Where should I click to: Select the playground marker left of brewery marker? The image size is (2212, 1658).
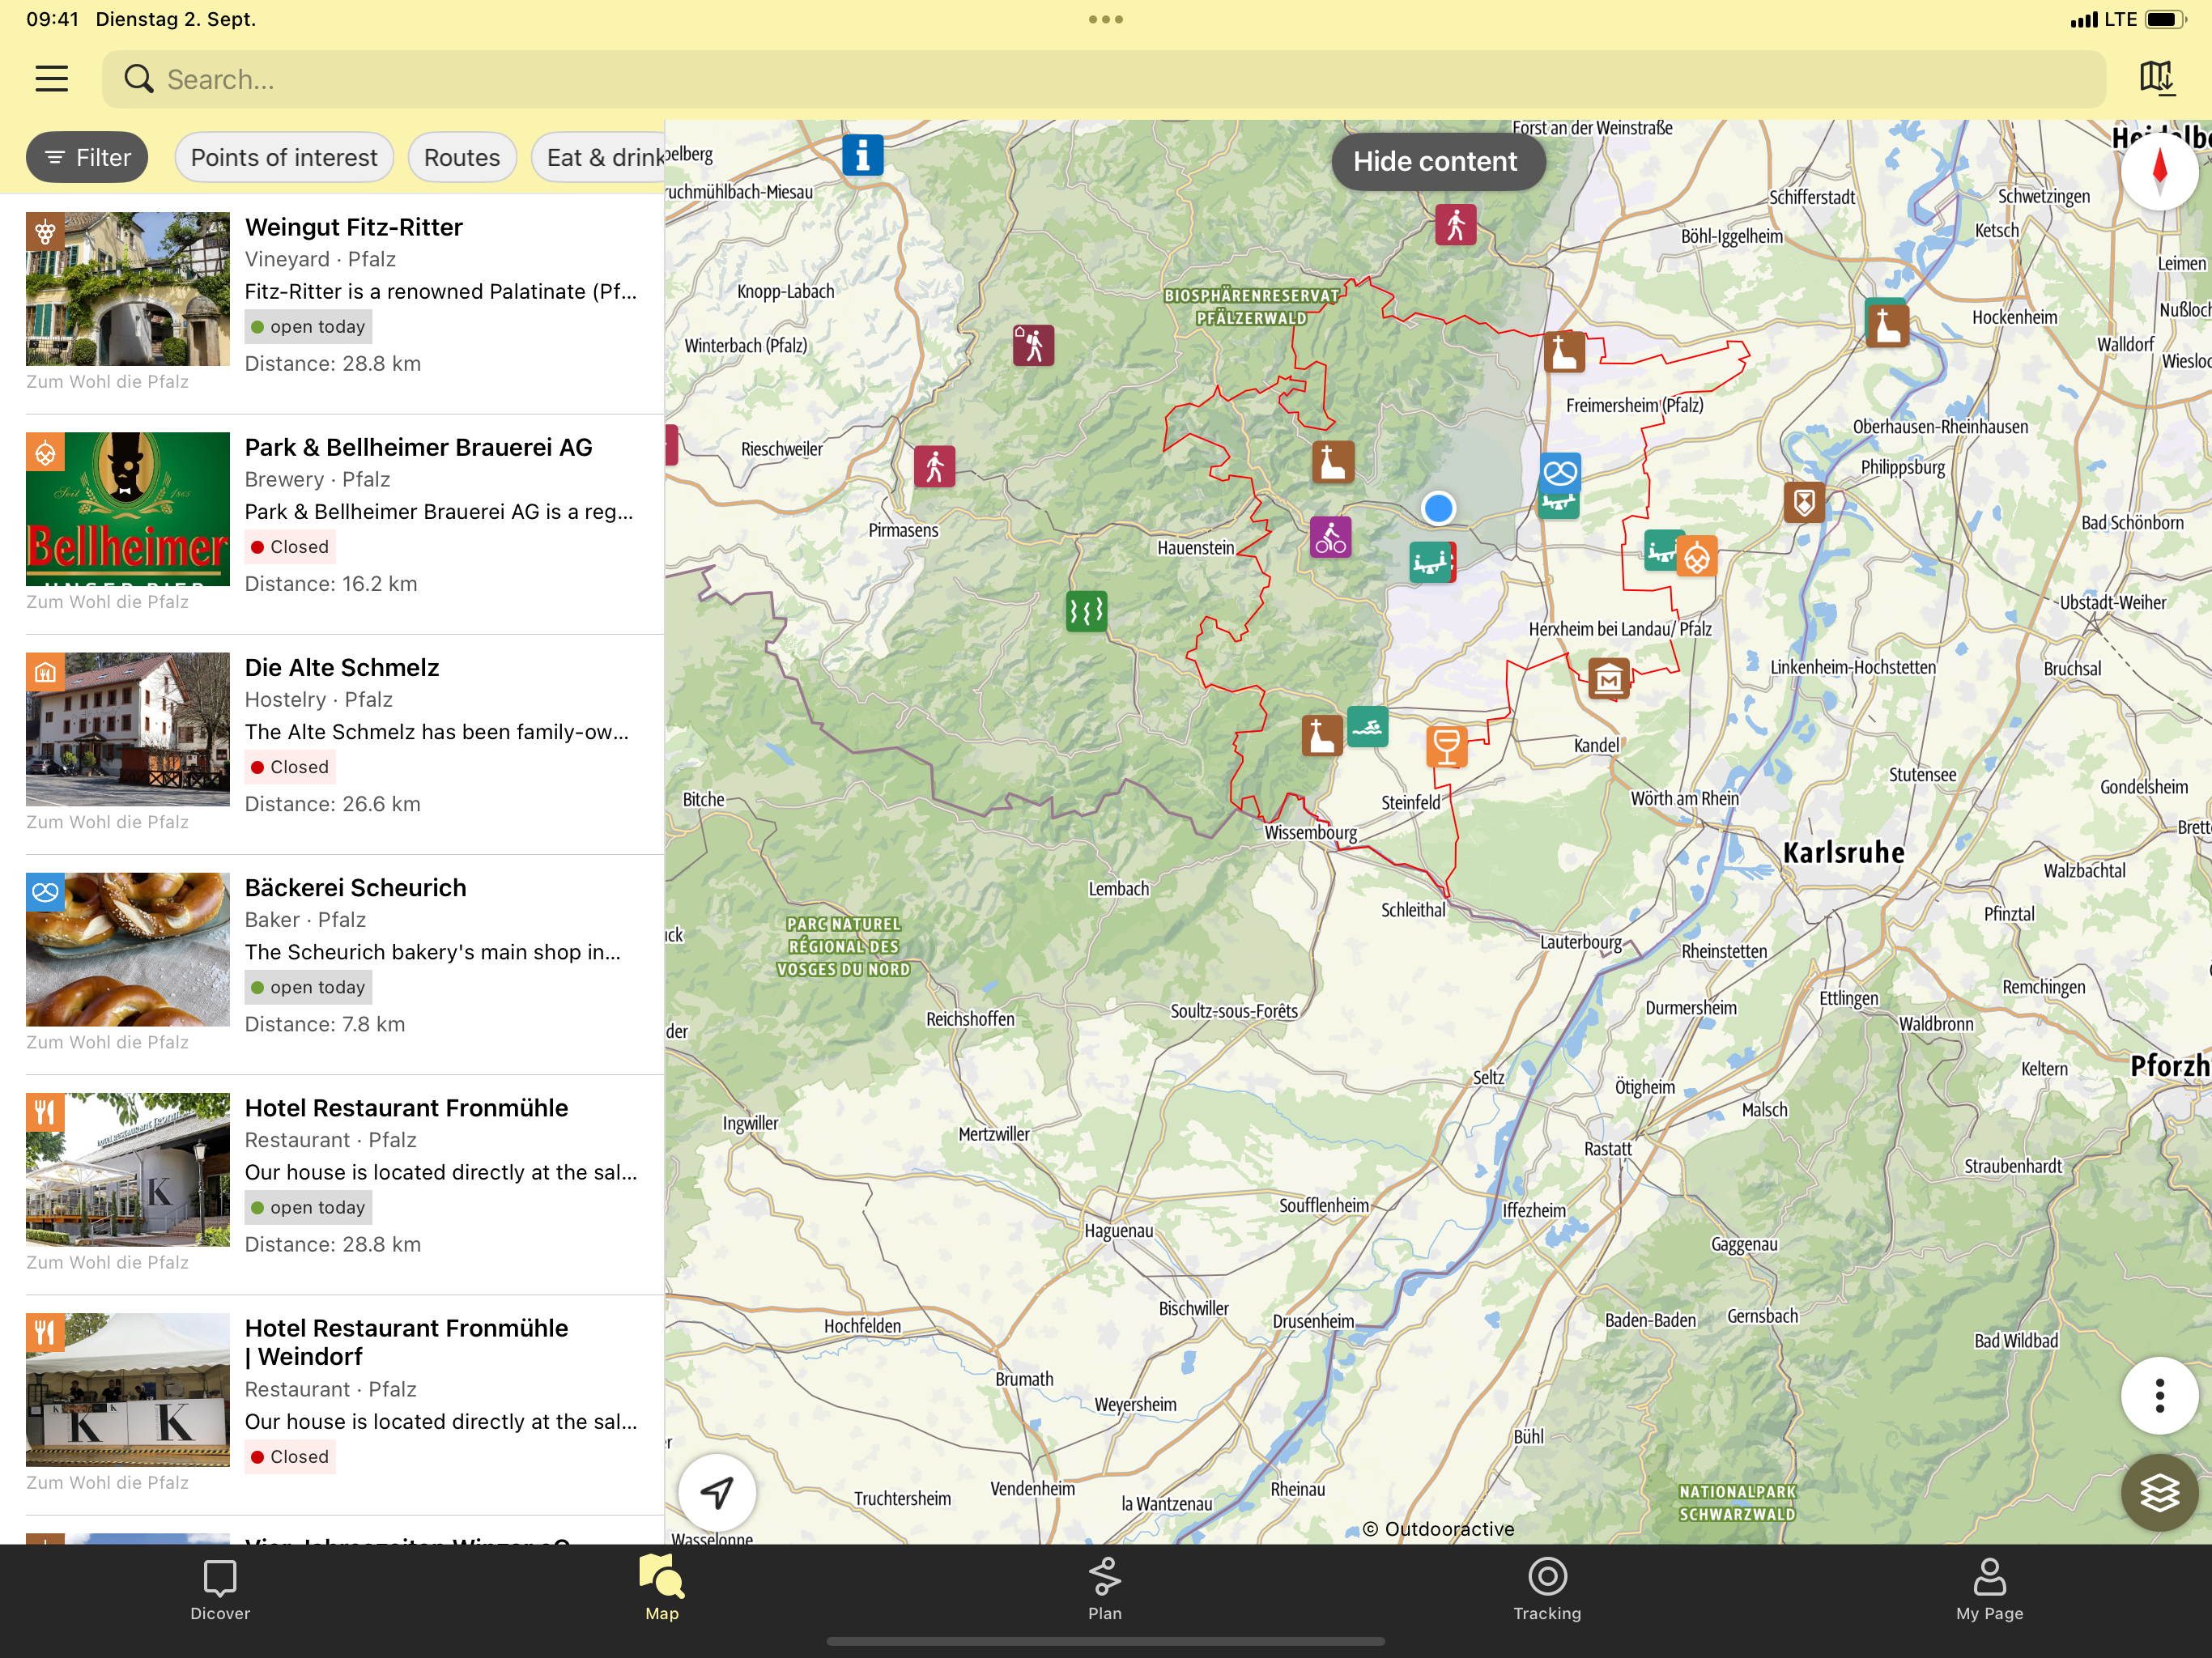(1660, 550)
